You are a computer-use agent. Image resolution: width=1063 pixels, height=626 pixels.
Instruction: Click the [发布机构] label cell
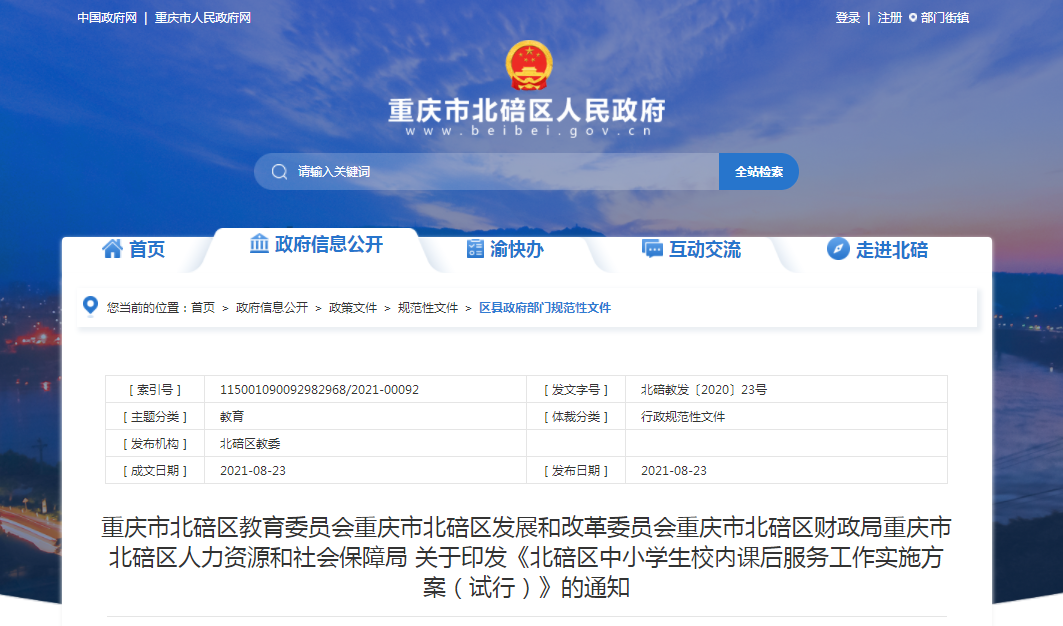click(155, 444)
